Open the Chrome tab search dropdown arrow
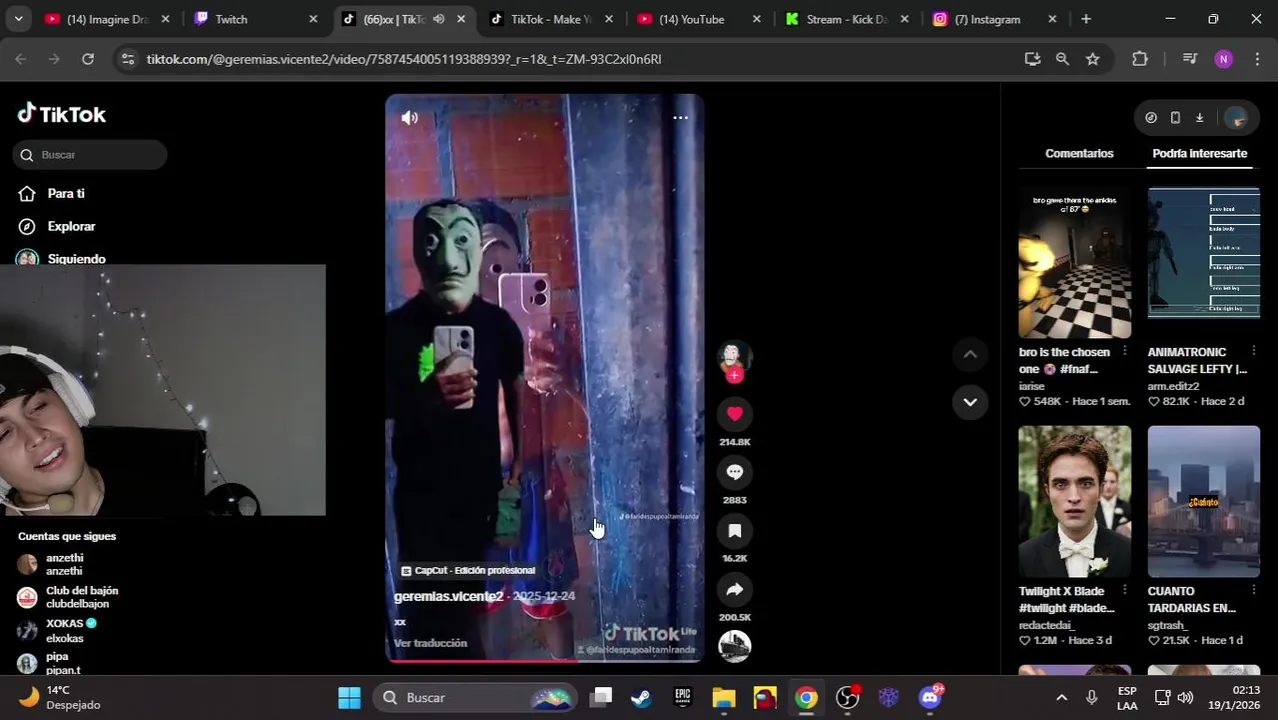This screenshot has width=1278, height=720. [x=19, y=19]
